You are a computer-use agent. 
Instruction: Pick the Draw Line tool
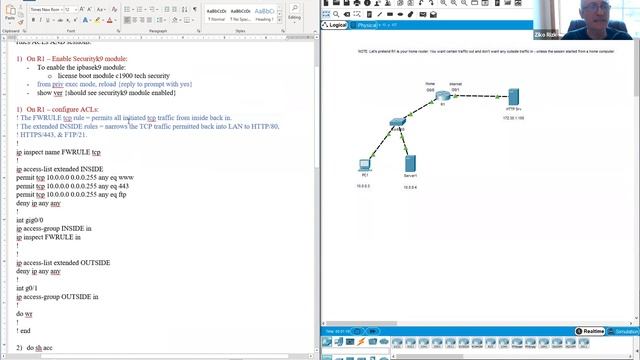click(380, 14)
